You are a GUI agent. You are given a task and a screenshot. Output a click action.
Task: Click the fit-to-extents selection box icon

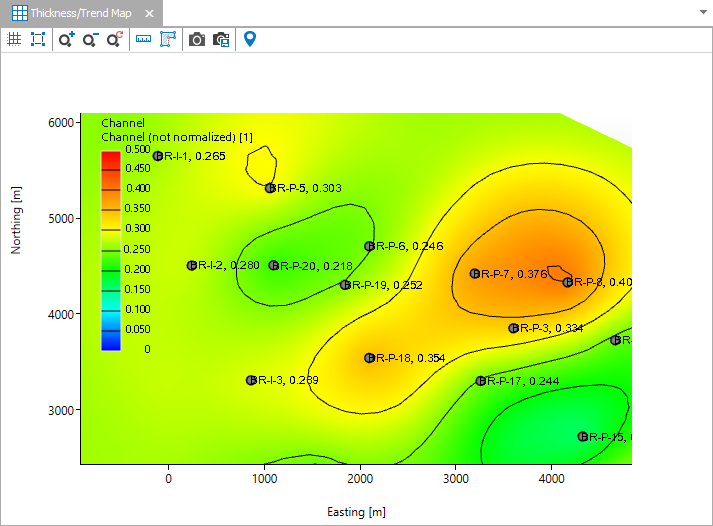(x=38, y=39)
